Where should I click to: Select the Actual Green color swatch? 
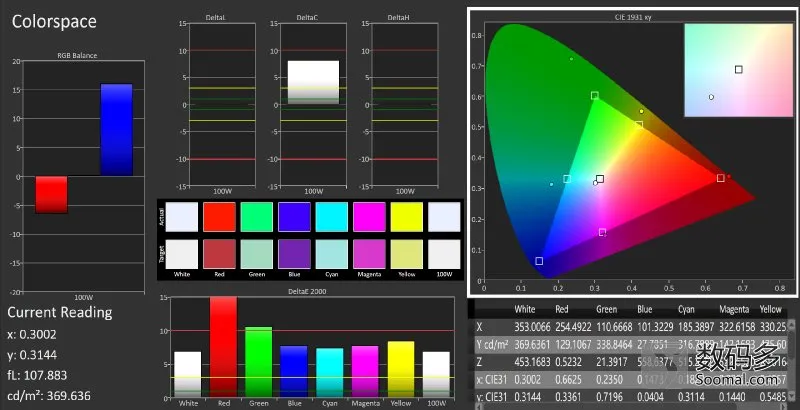[257, 217]
